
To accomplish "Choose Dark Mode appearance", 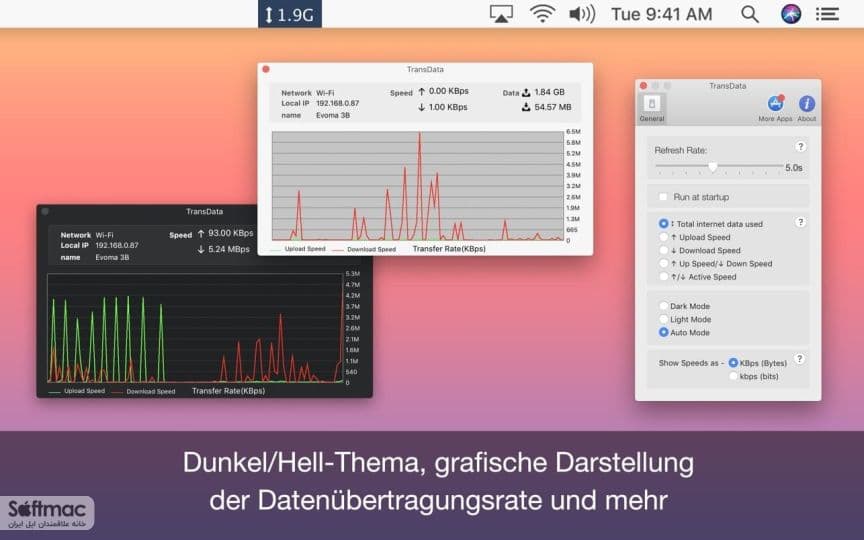I will 663,306.
